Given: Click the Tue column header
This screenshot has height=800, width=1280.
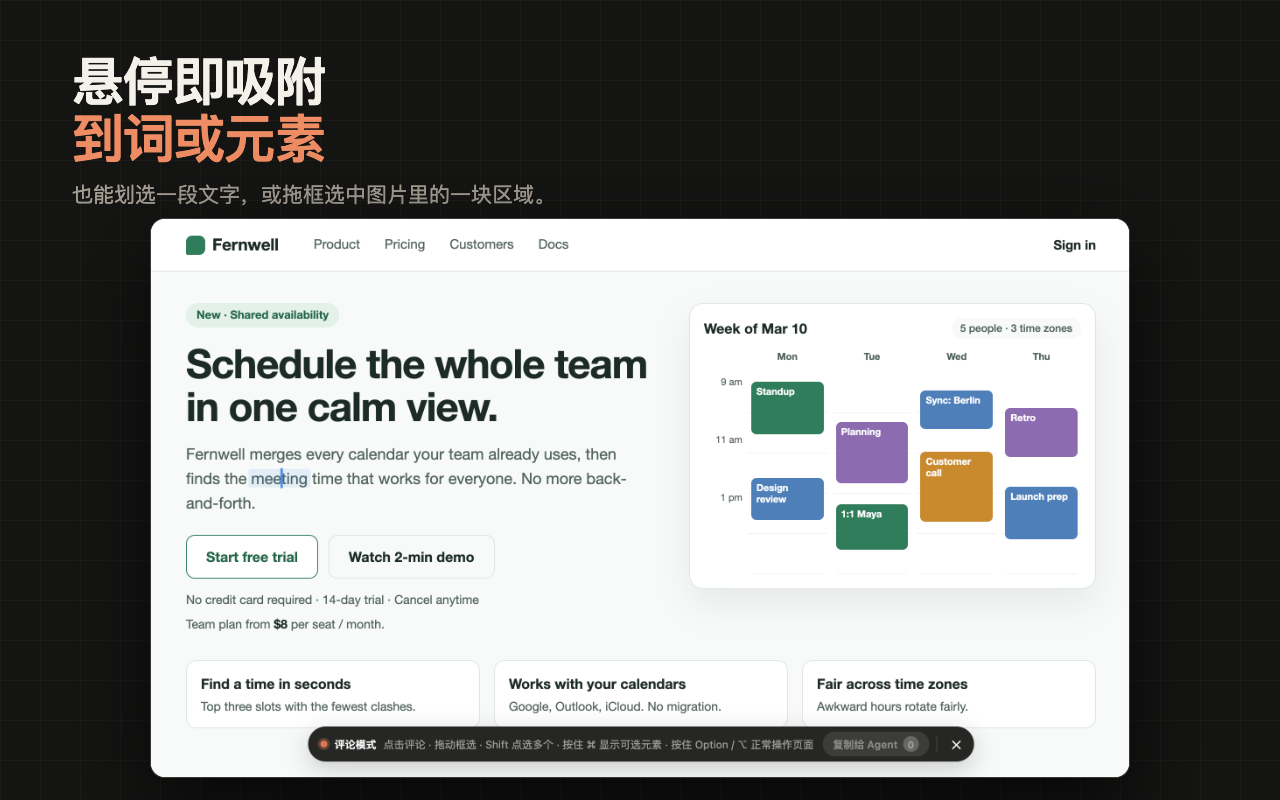Looking at the screenshot, I should (x=872, y=357).
